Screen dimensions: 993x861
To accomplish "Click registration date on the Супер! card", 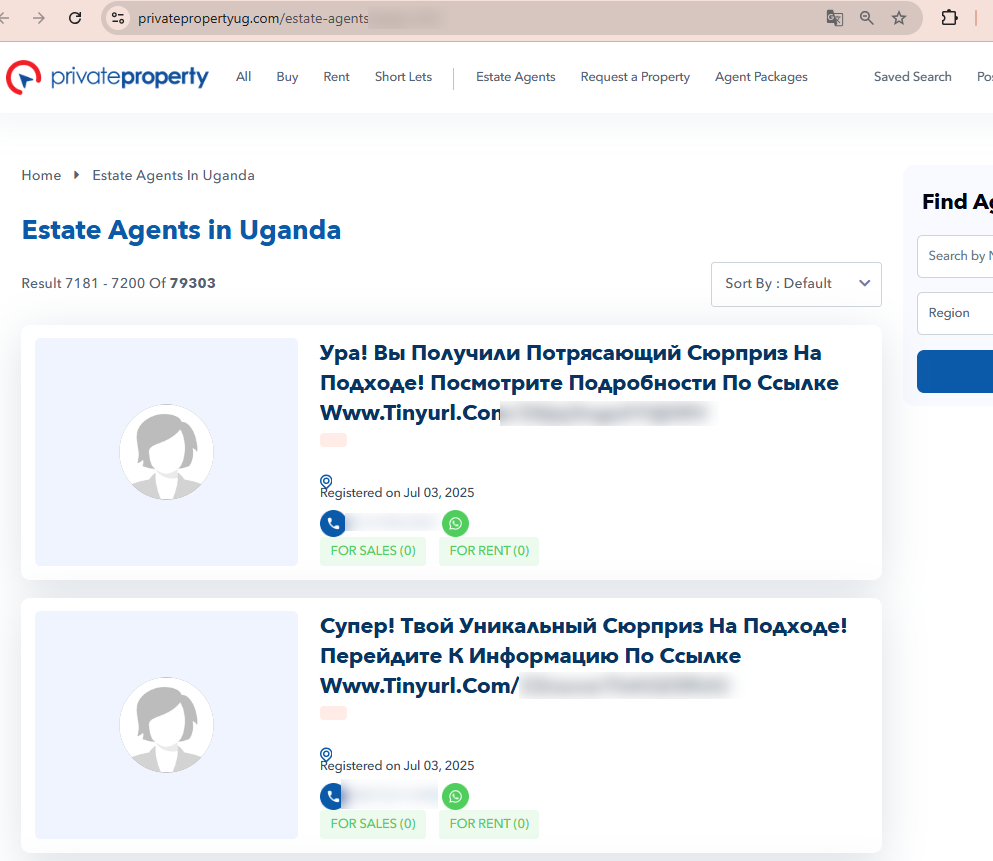I will pyautogui.click(x=397, y=765).
